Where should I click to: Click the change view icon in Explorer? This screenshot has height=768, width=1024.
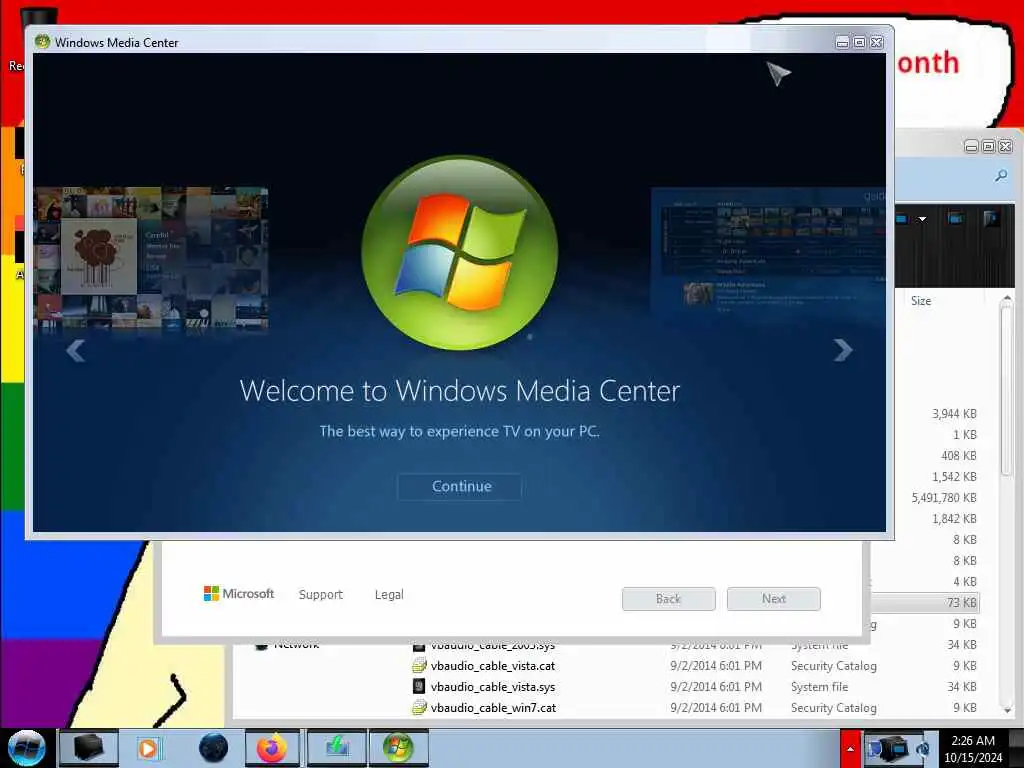click(x=903, y=219)
